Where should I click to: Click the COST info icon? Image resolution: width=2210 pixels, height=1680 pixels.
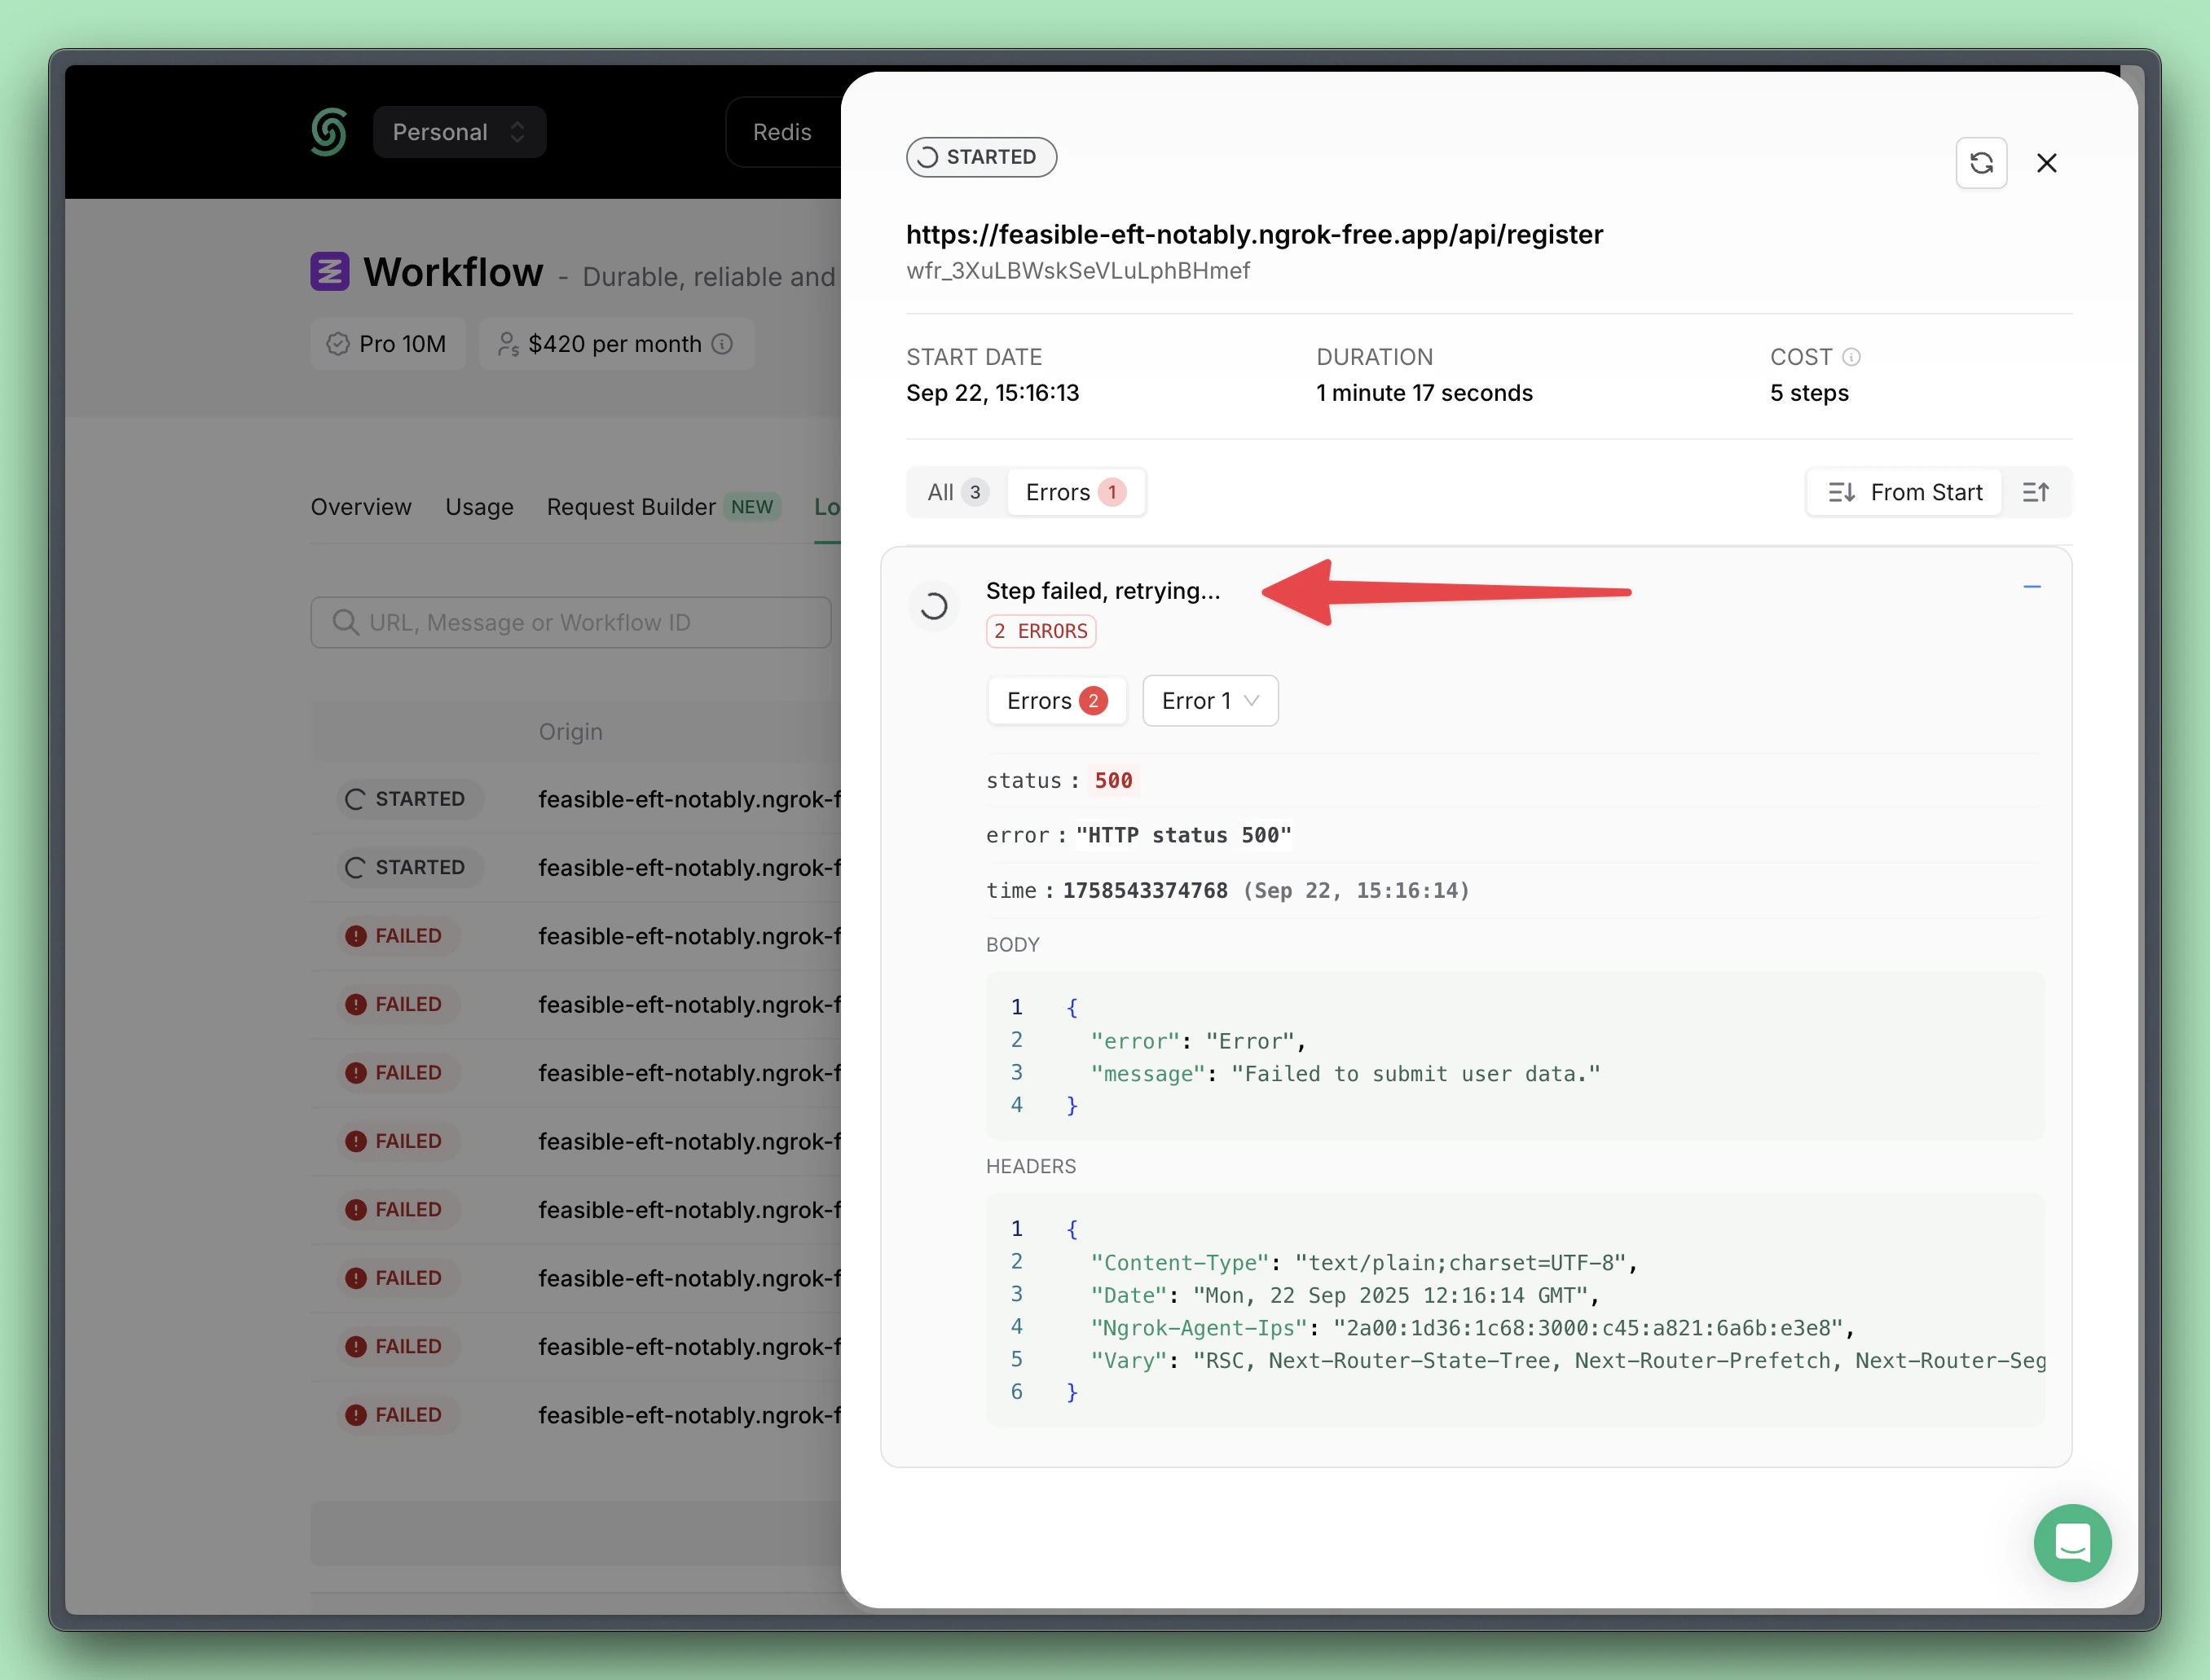(1851, 357)
